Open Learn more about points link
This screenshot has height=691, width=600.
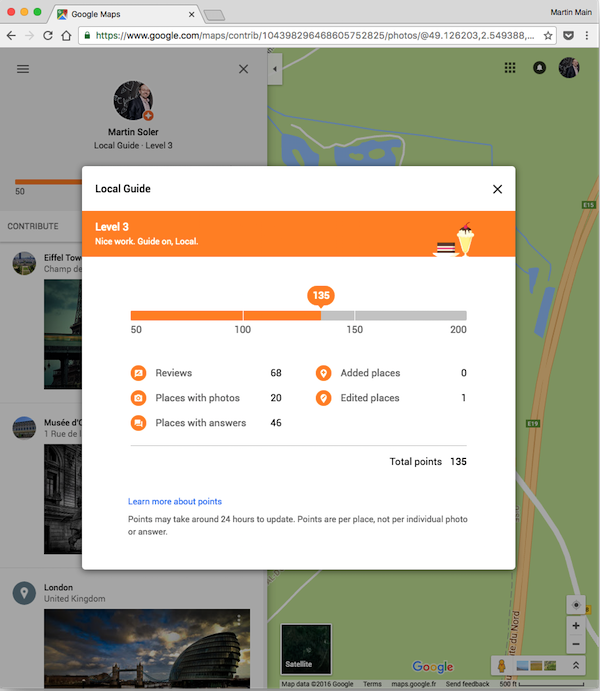click(174, 502)
